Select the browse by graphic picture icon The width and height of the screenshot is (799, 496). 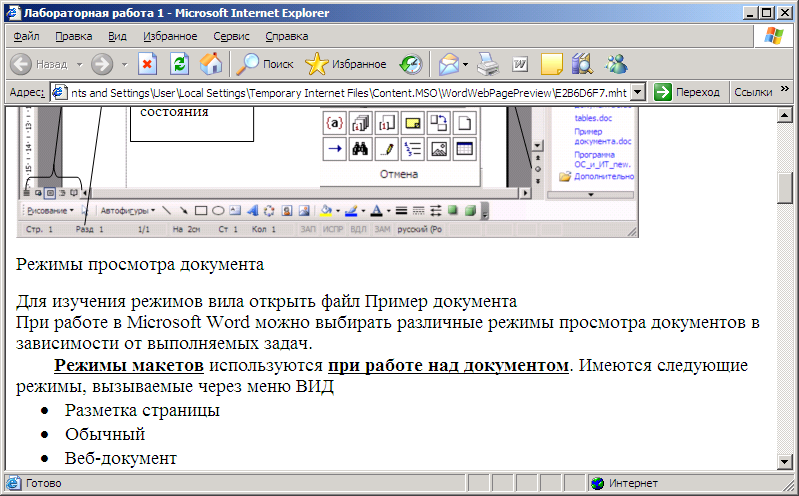coord(438,149)
